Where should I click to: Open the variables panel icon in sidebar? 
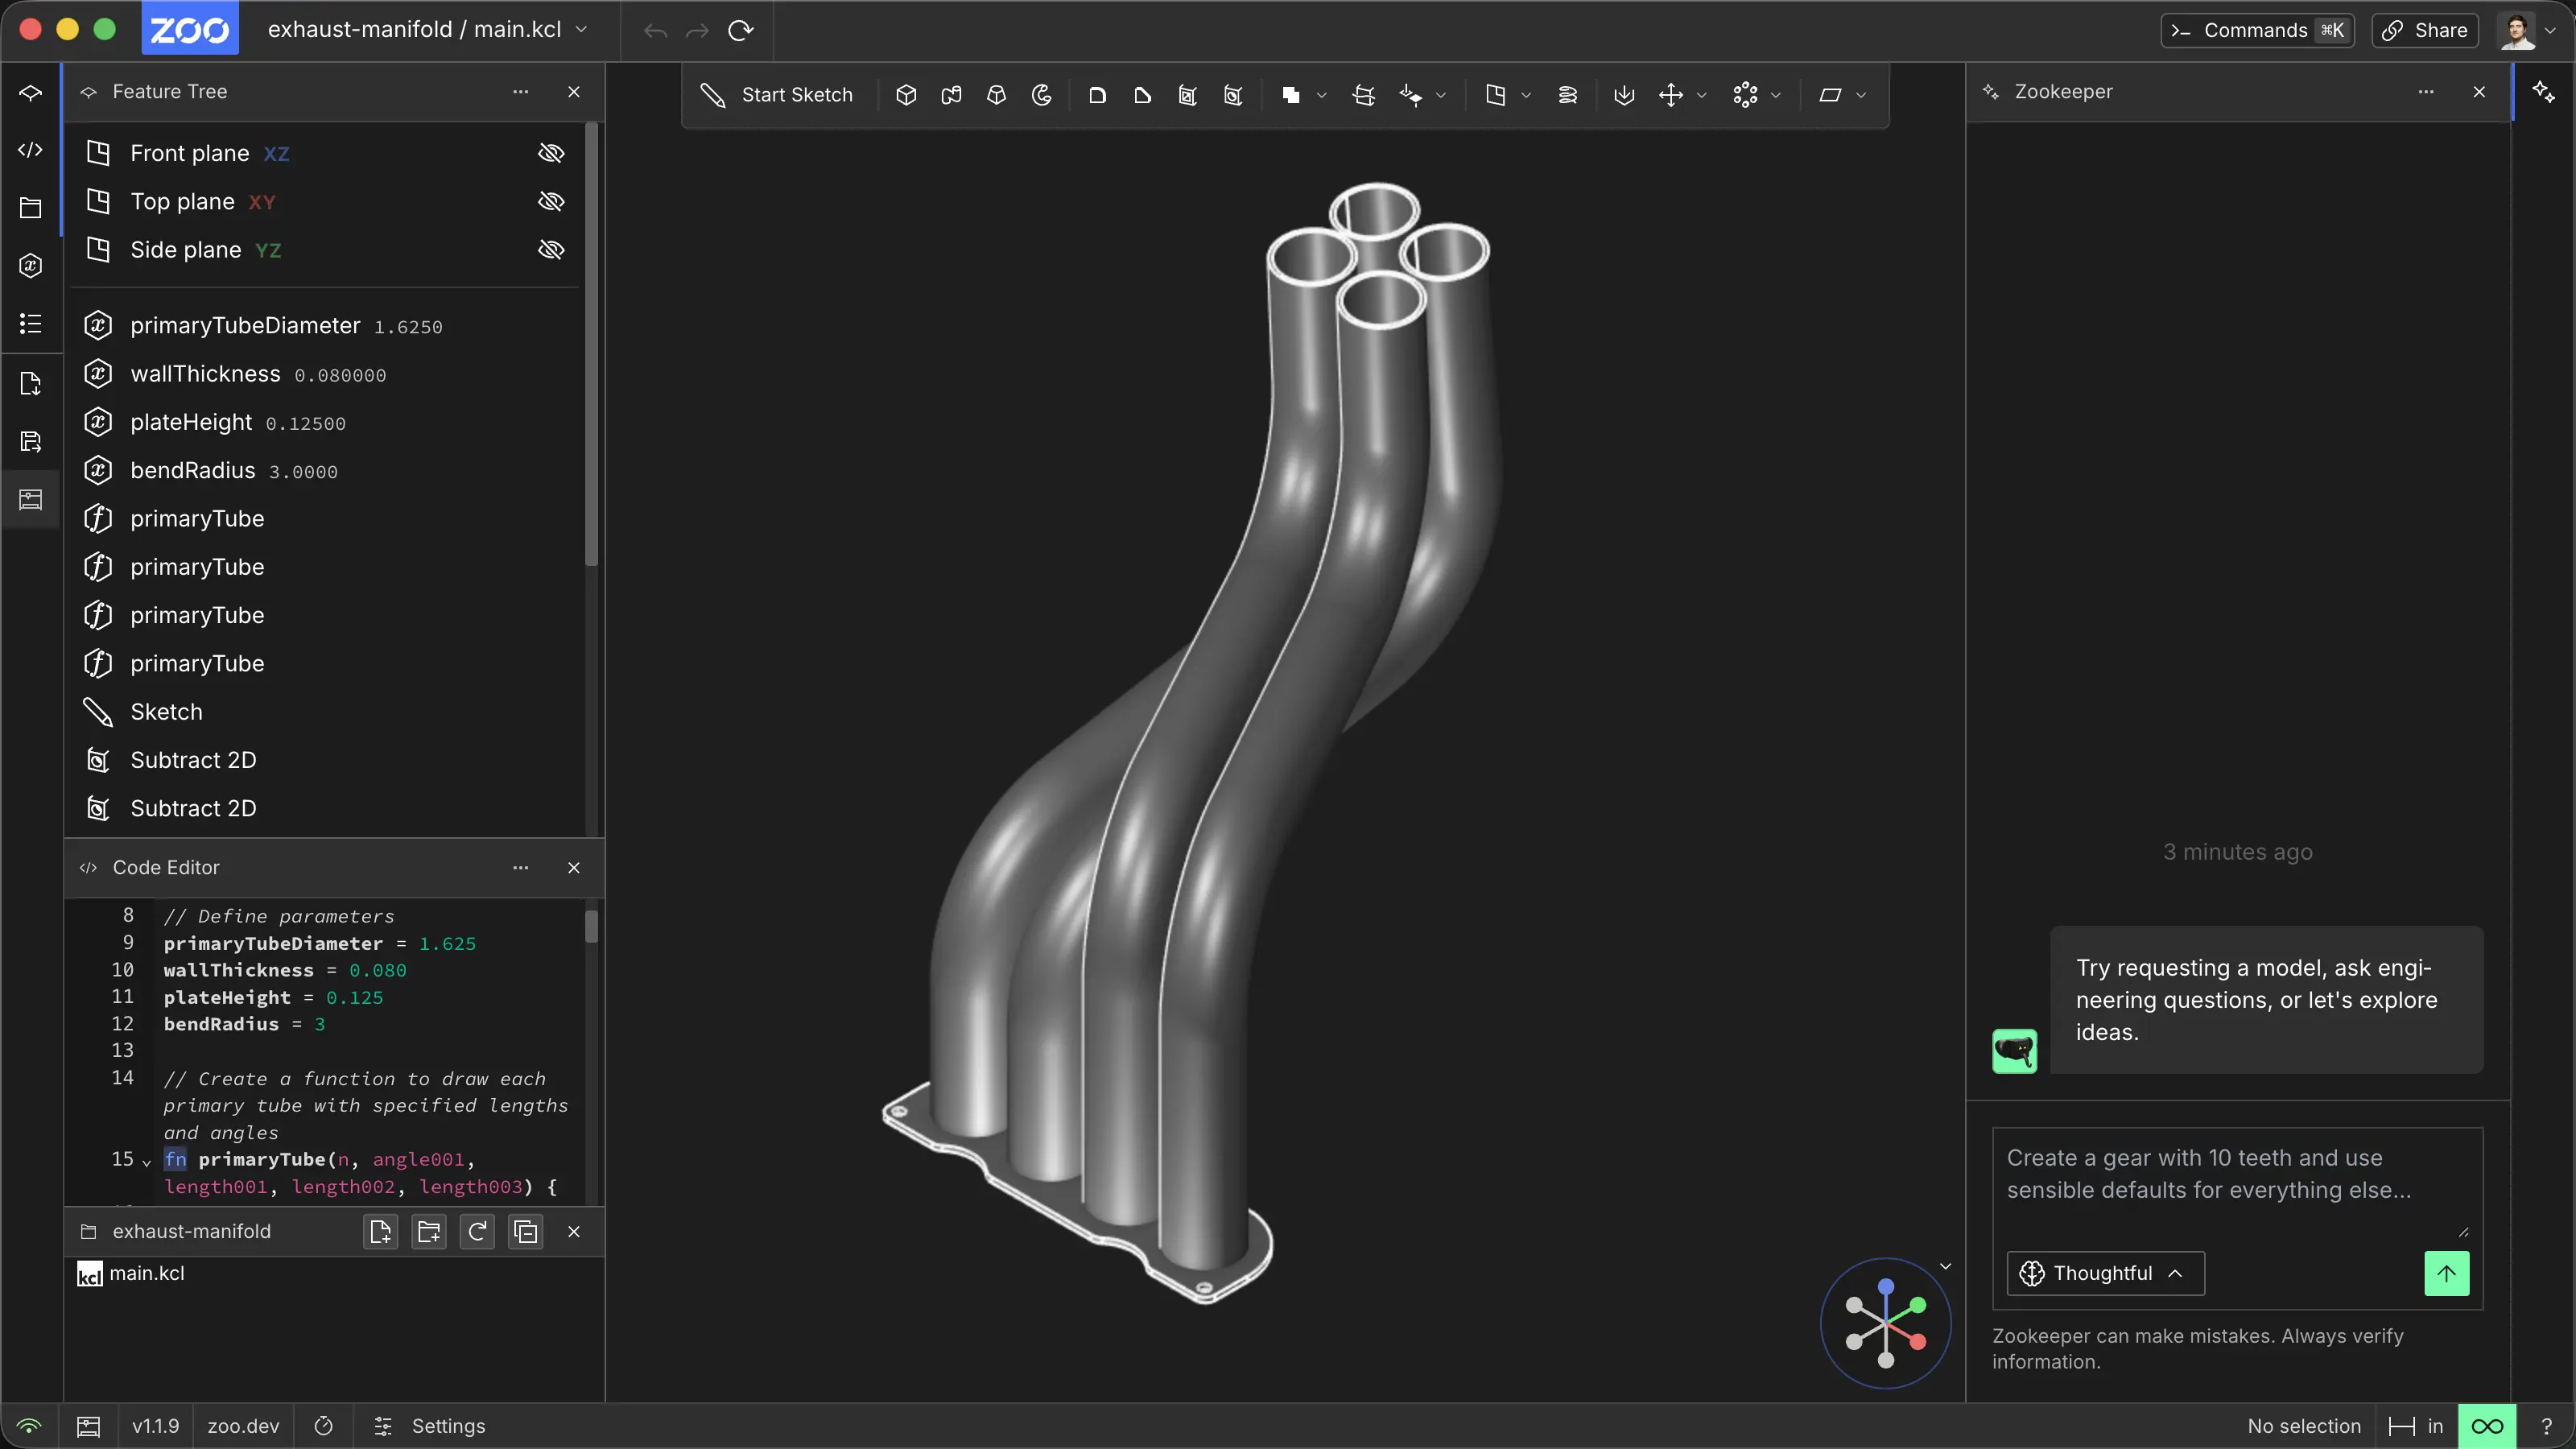[x=30, y=265]
